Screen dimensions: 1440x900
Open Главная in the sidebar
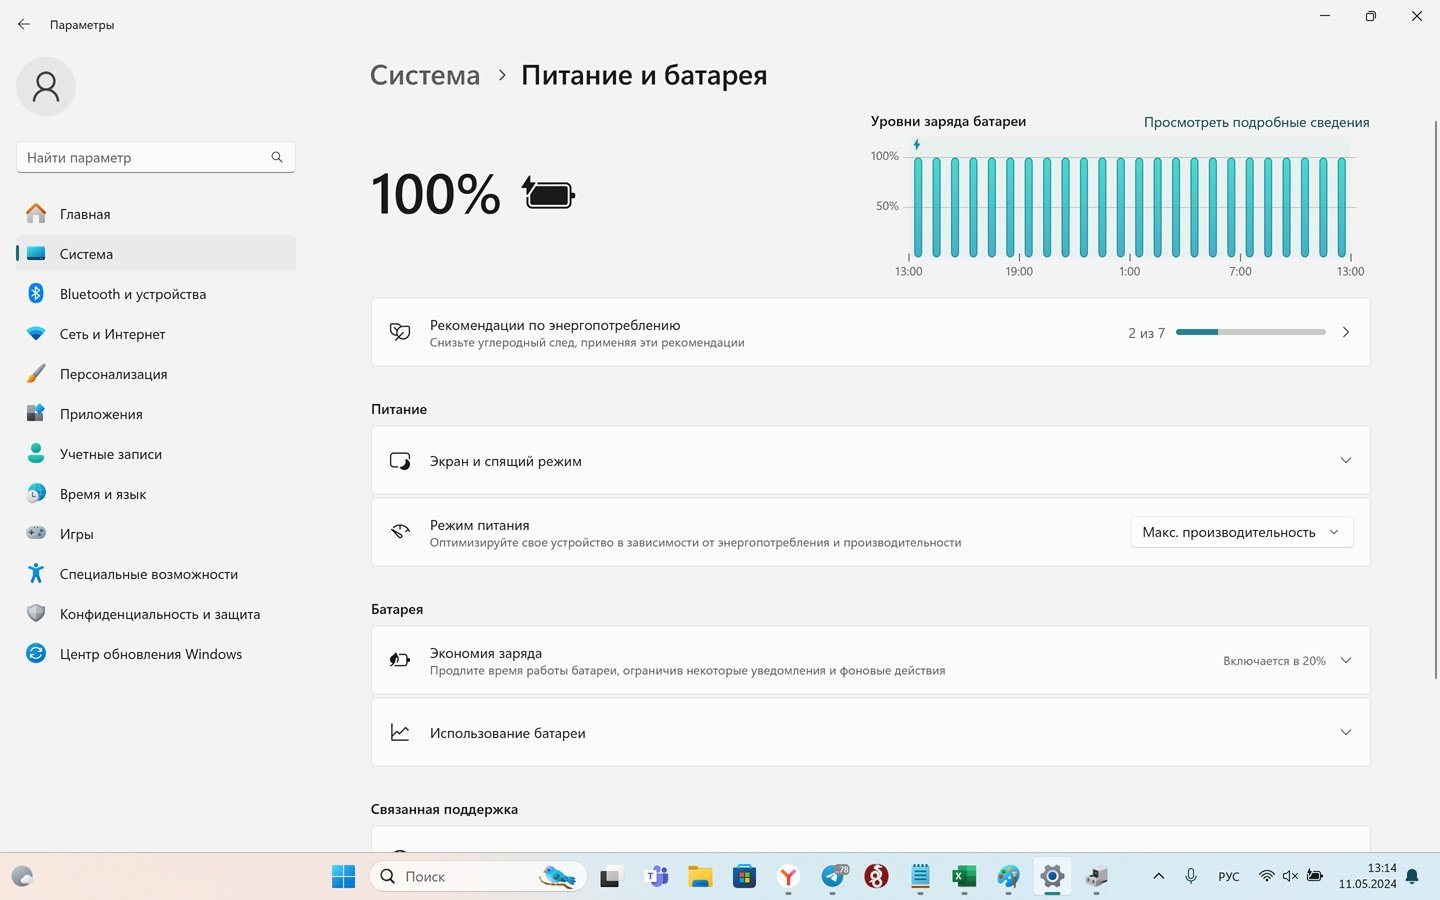(x=156, y=213)
